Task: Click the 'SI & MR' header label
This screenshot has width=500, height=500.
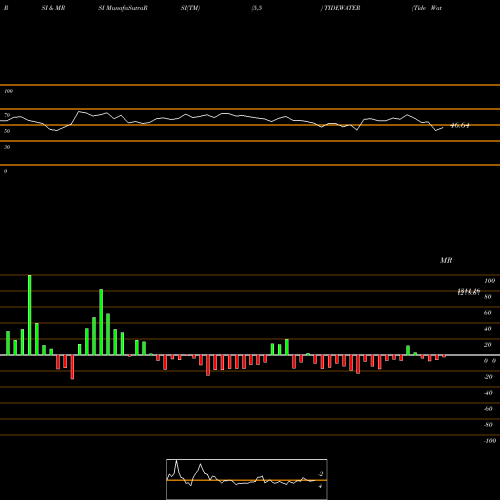Action: tap(53, 8)
